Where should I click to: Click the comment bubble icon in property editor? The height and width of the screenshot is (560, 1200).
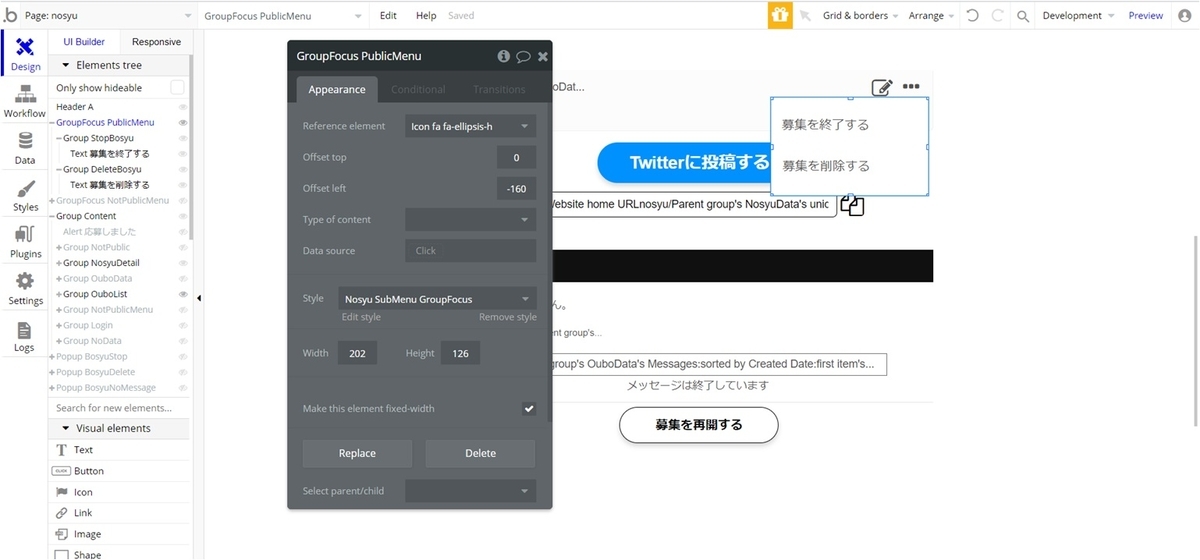[x=523, y=57]
